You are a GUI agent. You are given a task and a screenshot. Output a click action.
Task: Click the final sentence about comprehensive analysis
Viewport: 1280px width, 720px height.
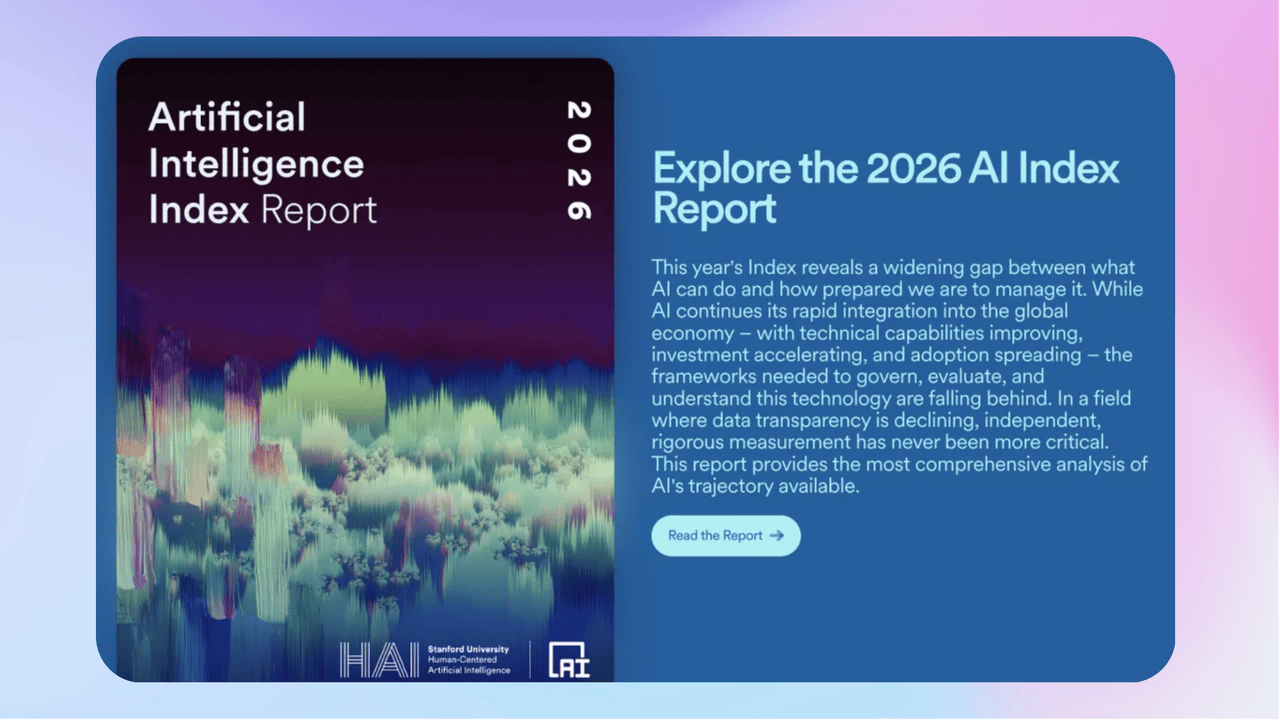898,465
